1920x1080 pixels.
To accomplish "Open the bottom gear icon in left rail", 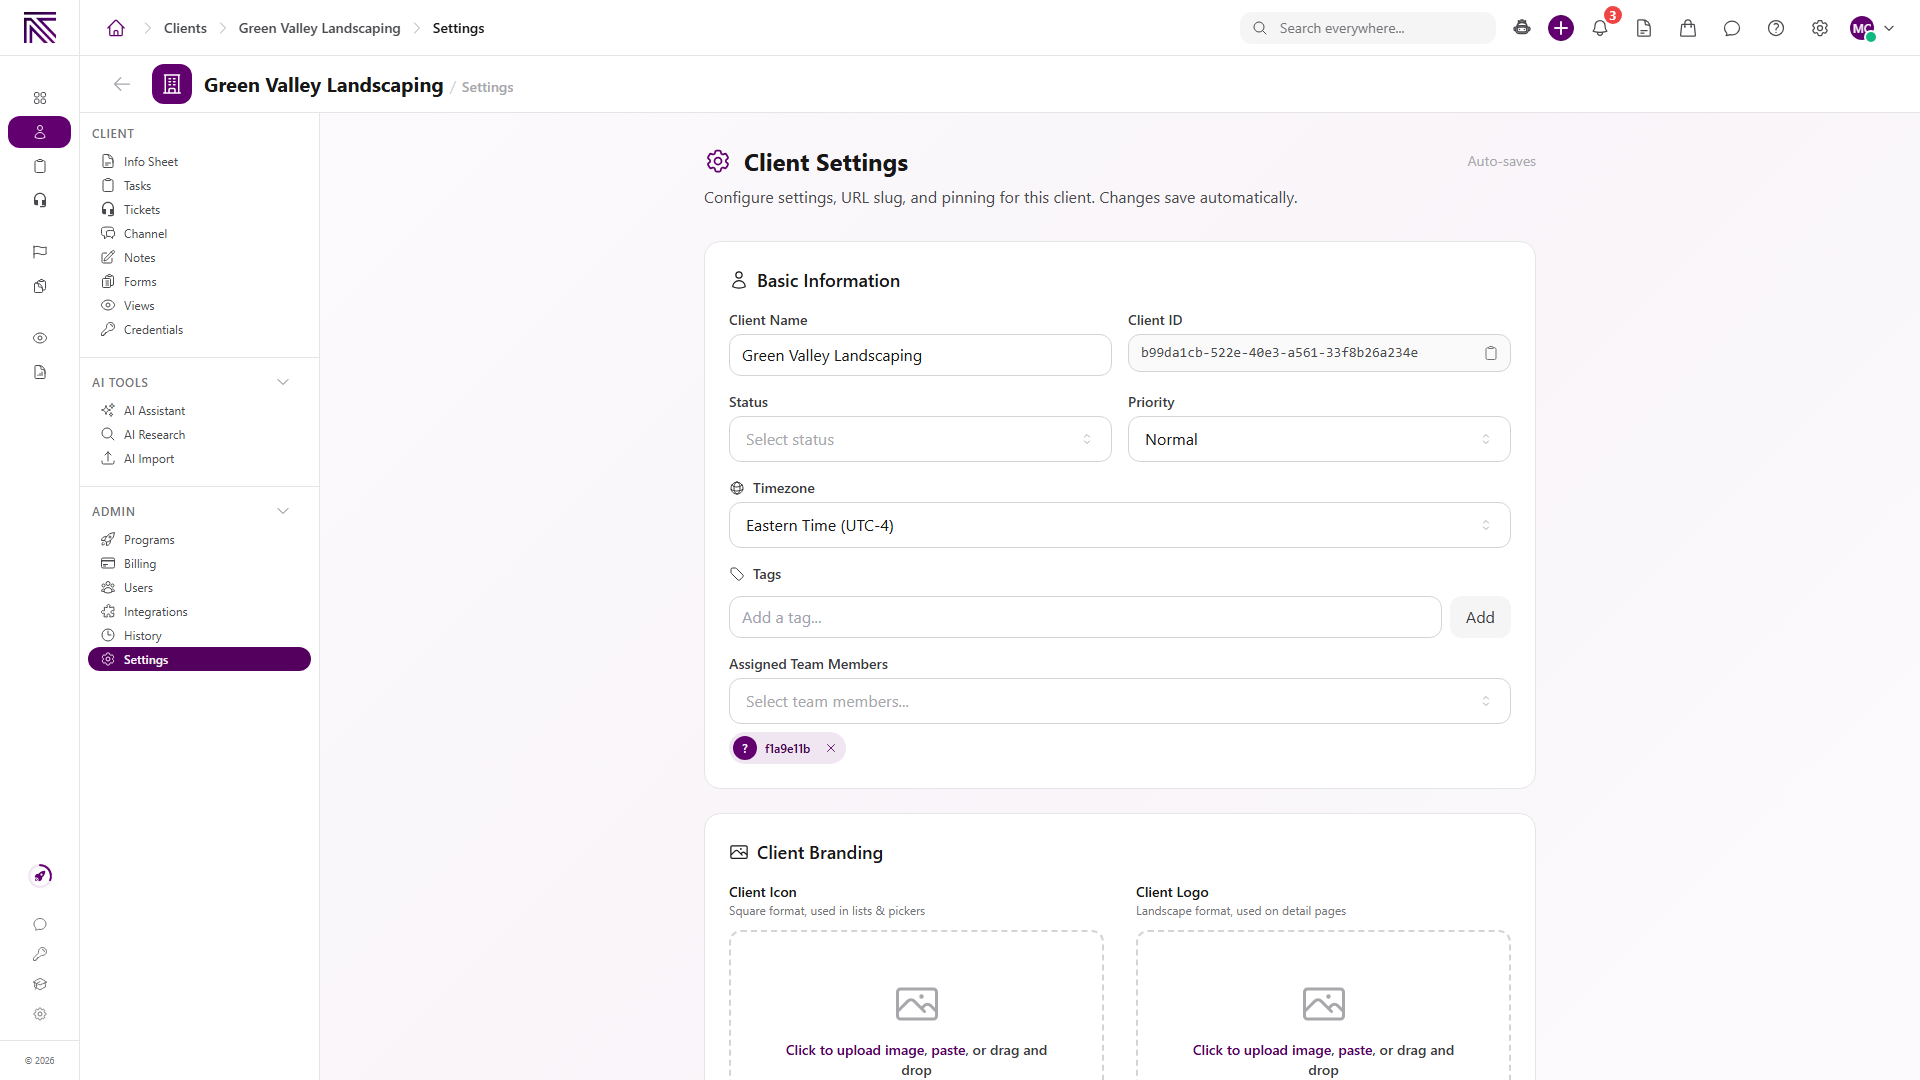I will tap(40, 1014).
